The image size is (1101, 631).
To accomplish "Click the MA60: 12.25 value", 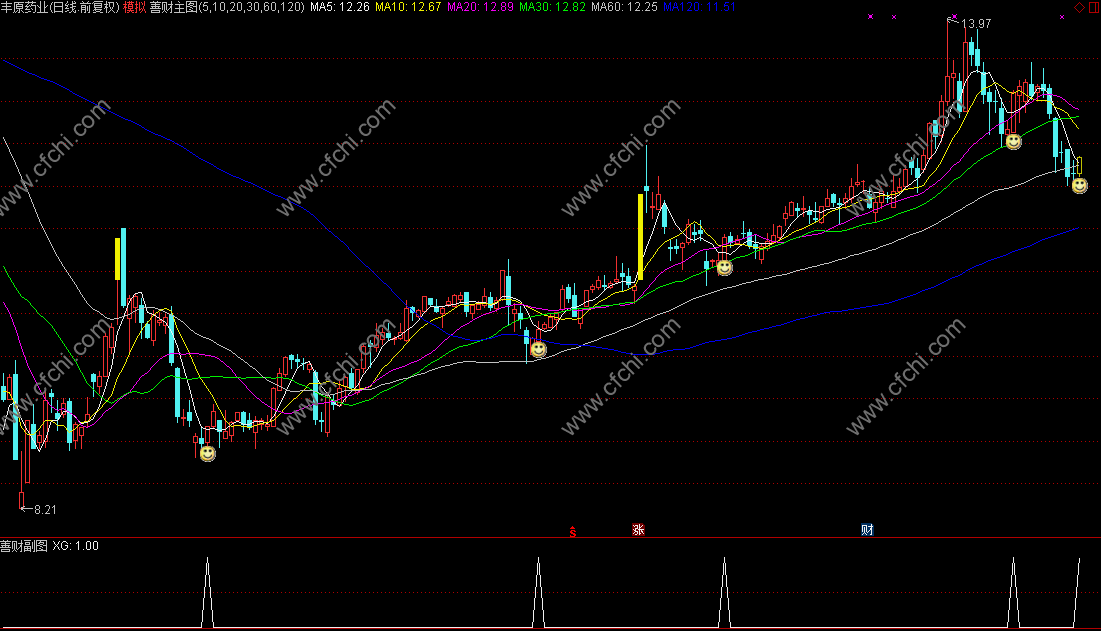I will click(x=624, y=7).
